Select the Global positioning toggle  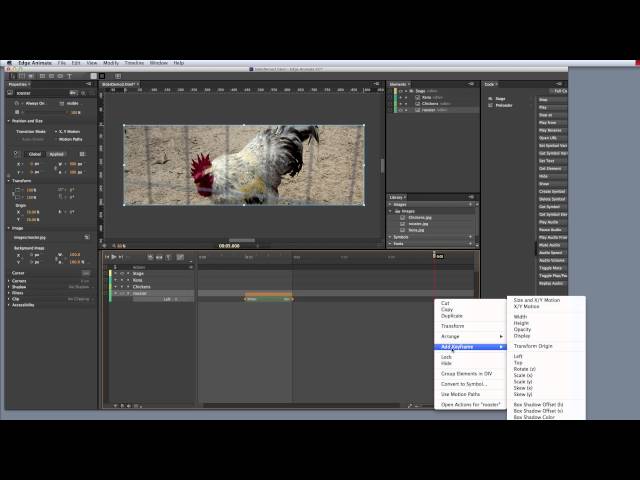click(35, 154)
